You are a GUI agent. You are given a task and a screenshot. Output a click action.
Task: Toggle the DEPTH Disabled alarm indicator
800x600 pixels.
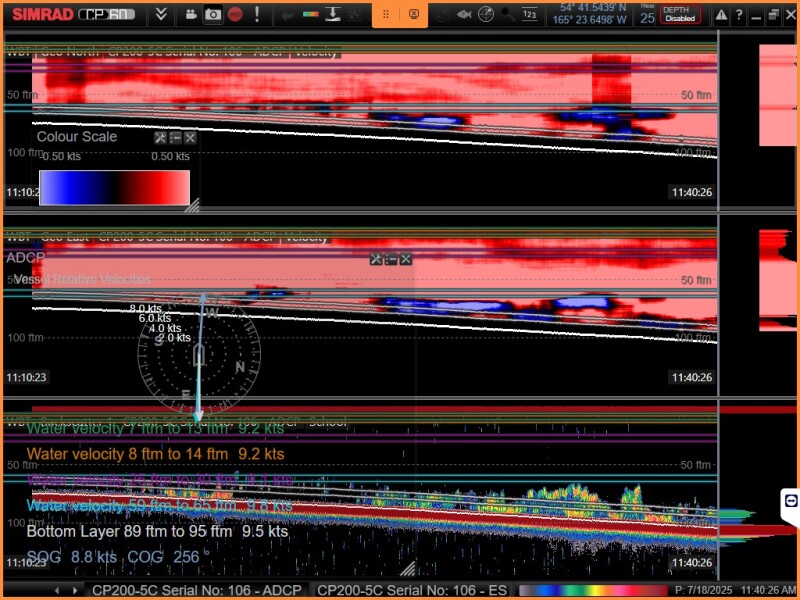(680, 15)
